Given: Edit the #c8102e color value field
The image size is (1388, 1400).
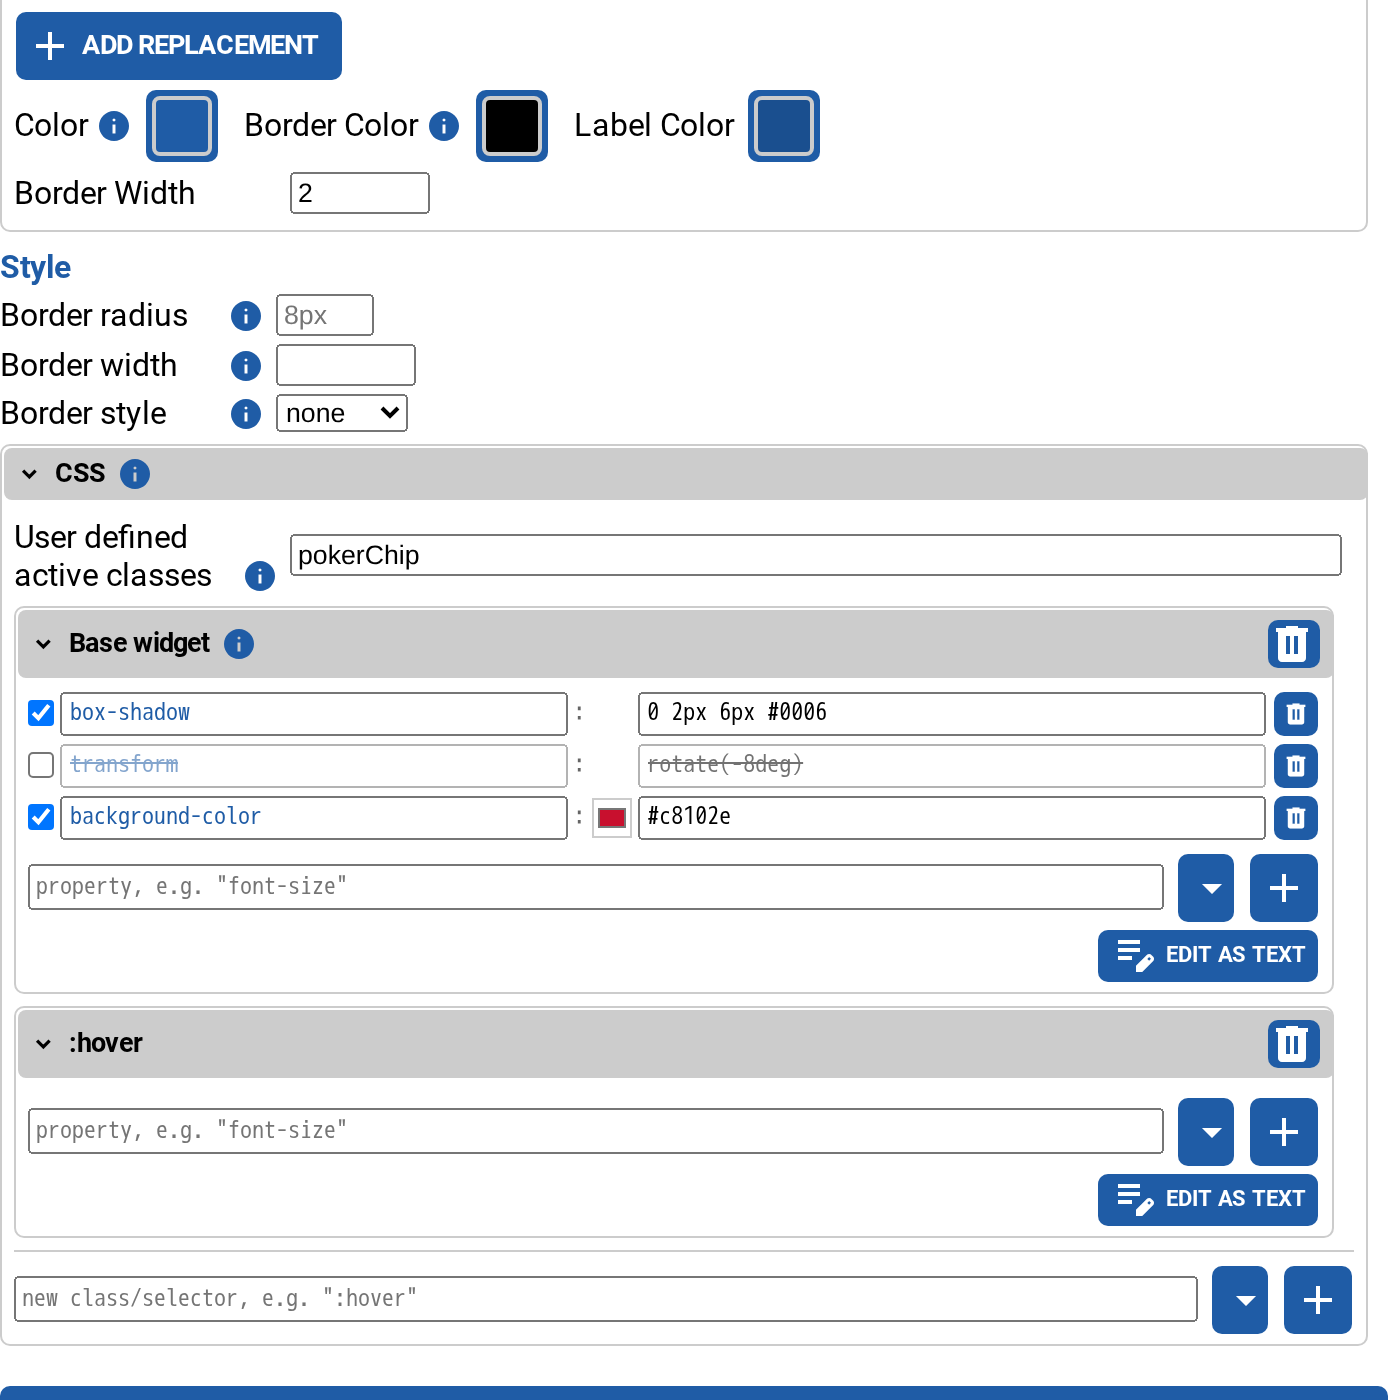Looking at the screenshot, I should tap(952, 818).
